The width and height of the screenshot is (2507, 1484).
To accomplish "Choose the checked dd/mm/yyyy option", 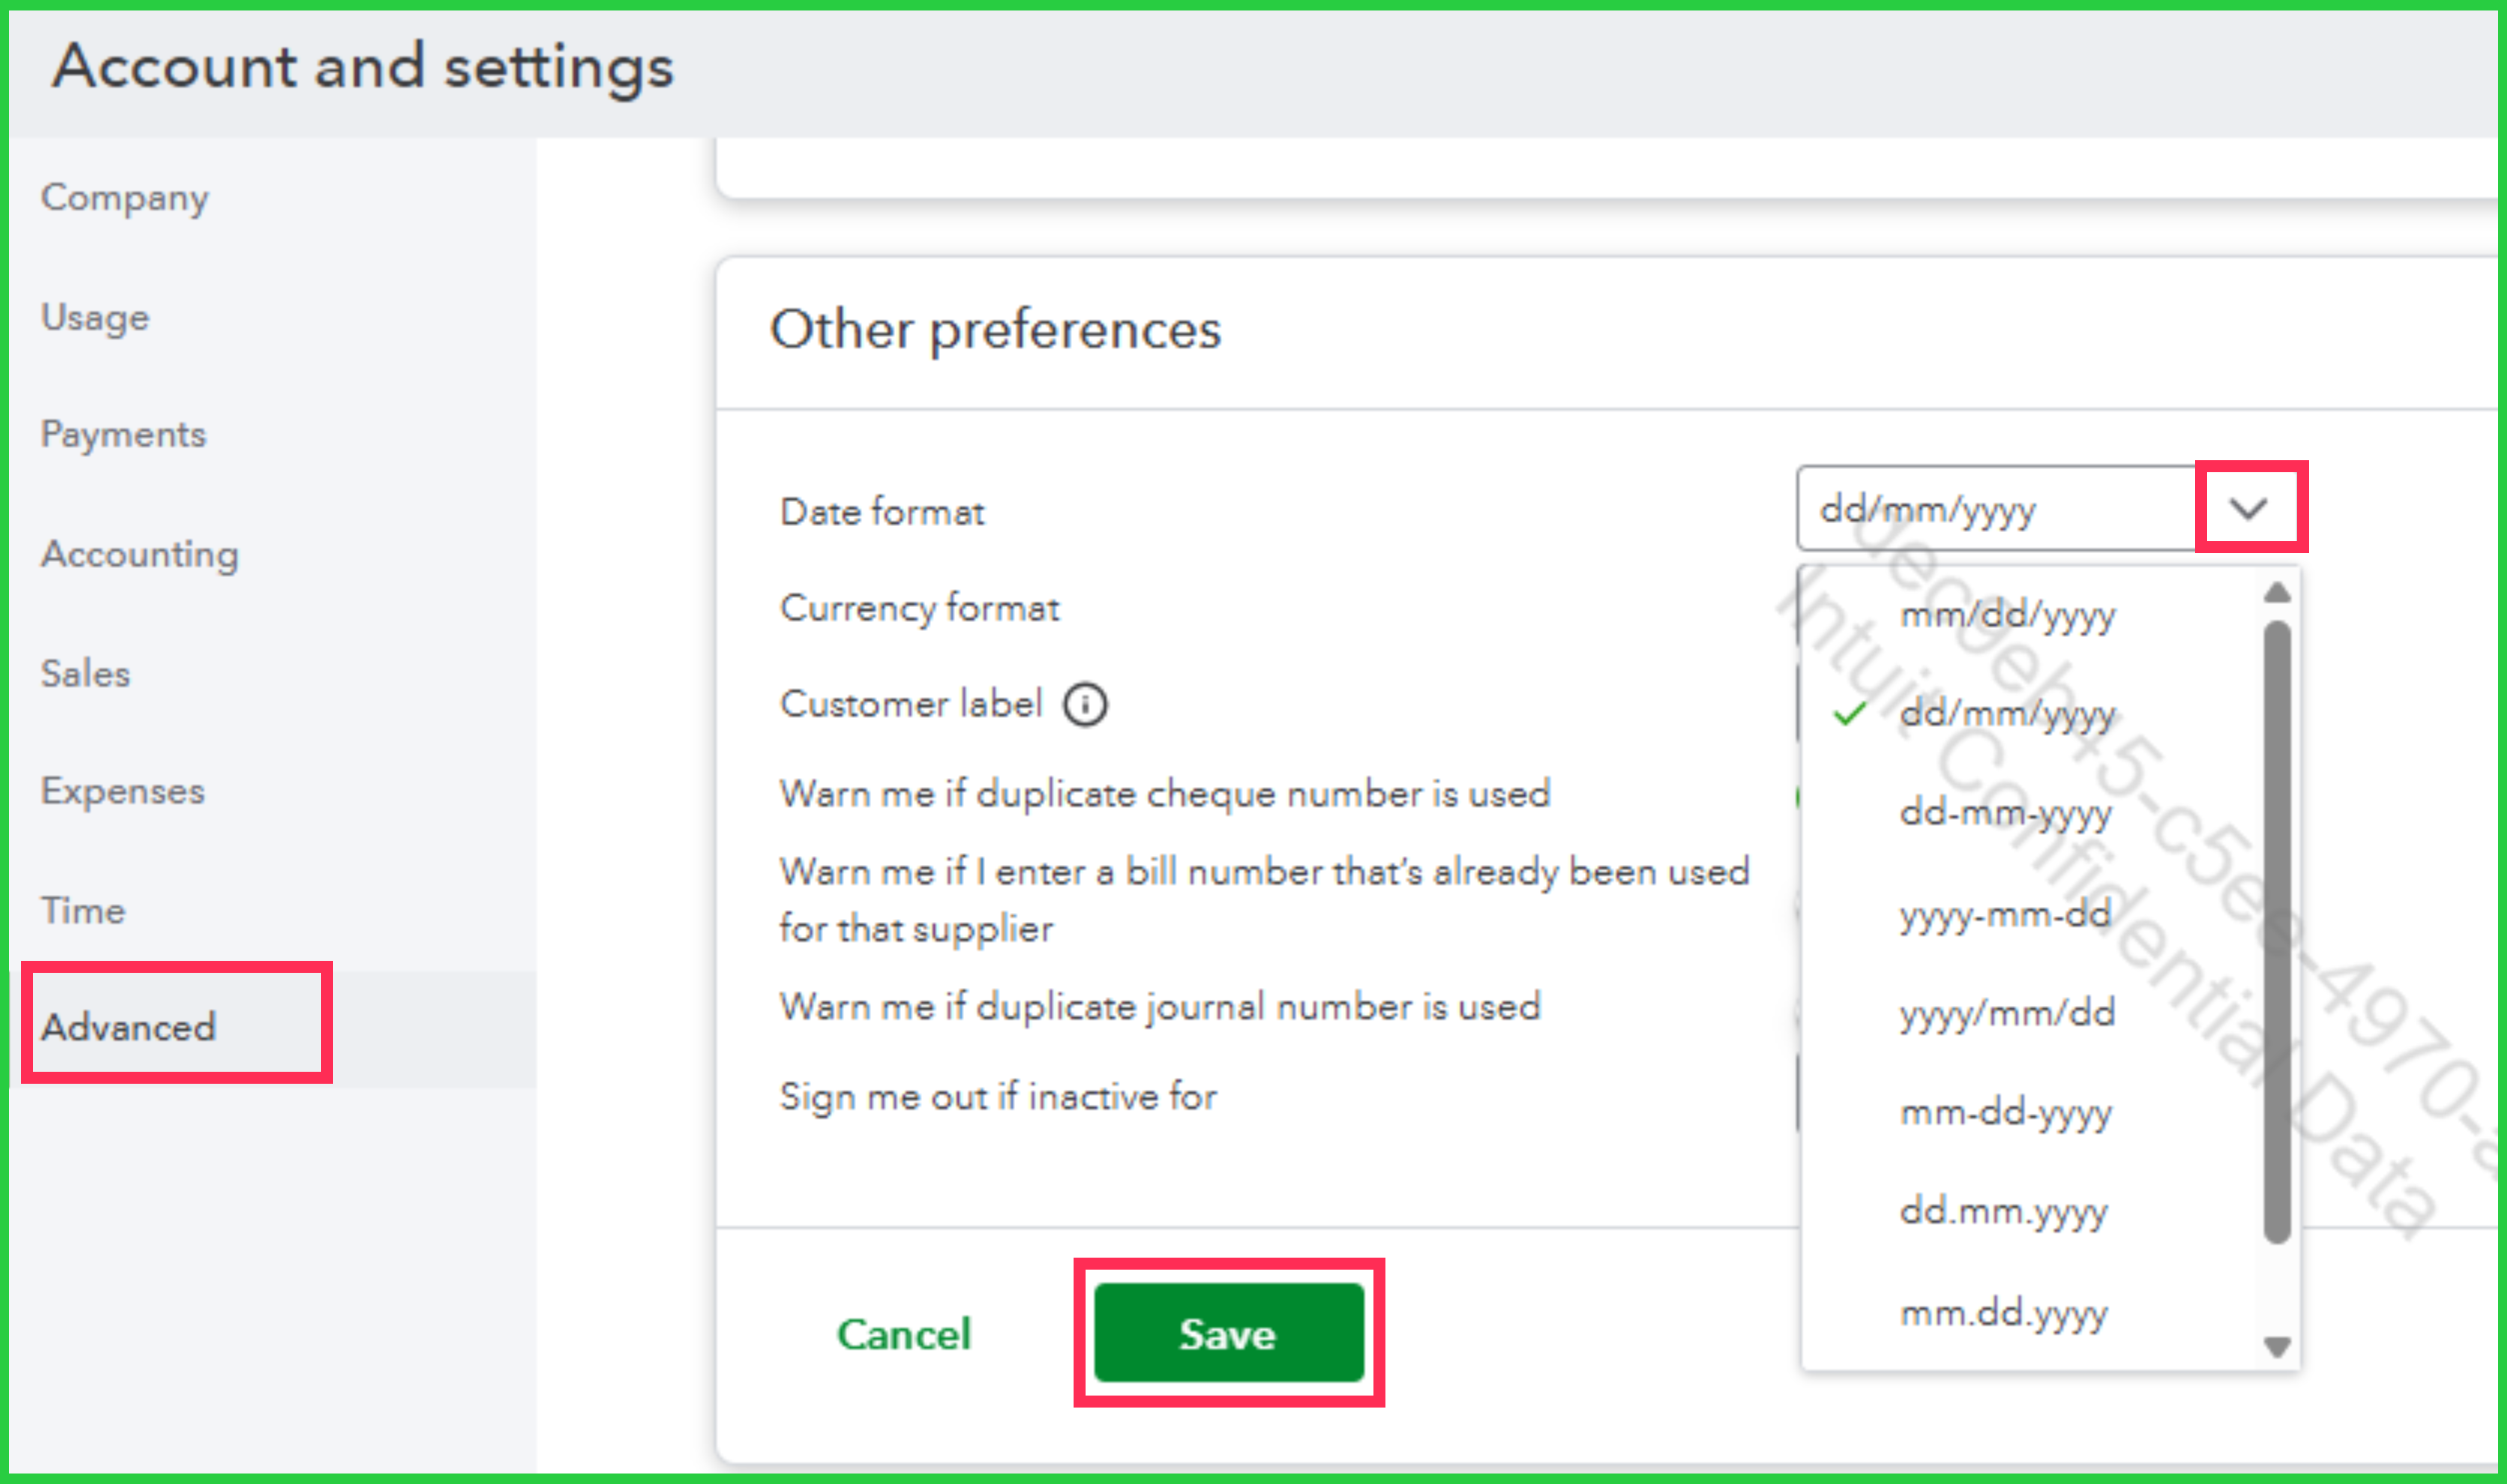I will [x=2007, y=713].
